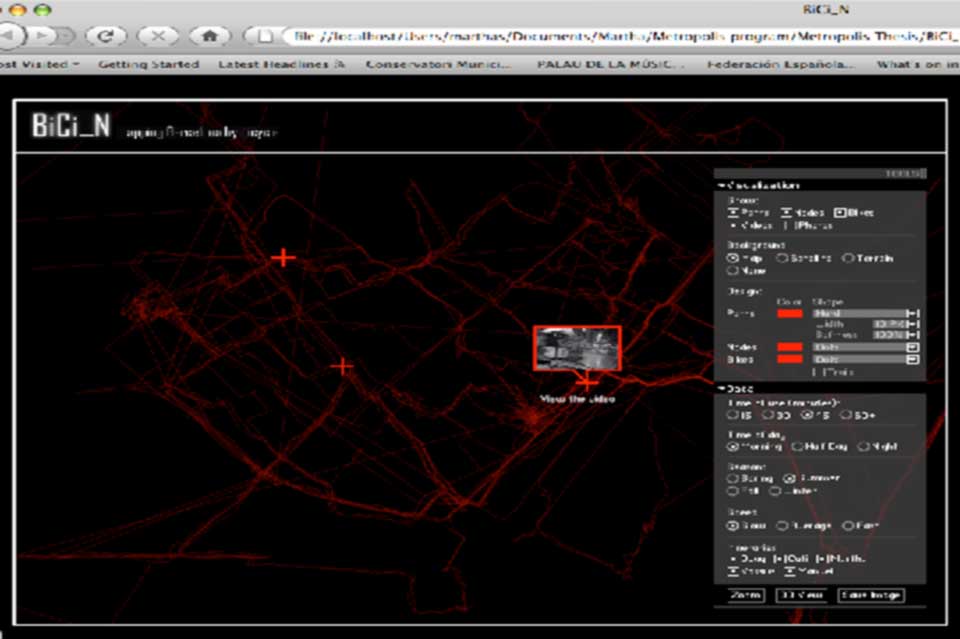Select the Summer season option
960x639 pixels.
pos(790,478)
